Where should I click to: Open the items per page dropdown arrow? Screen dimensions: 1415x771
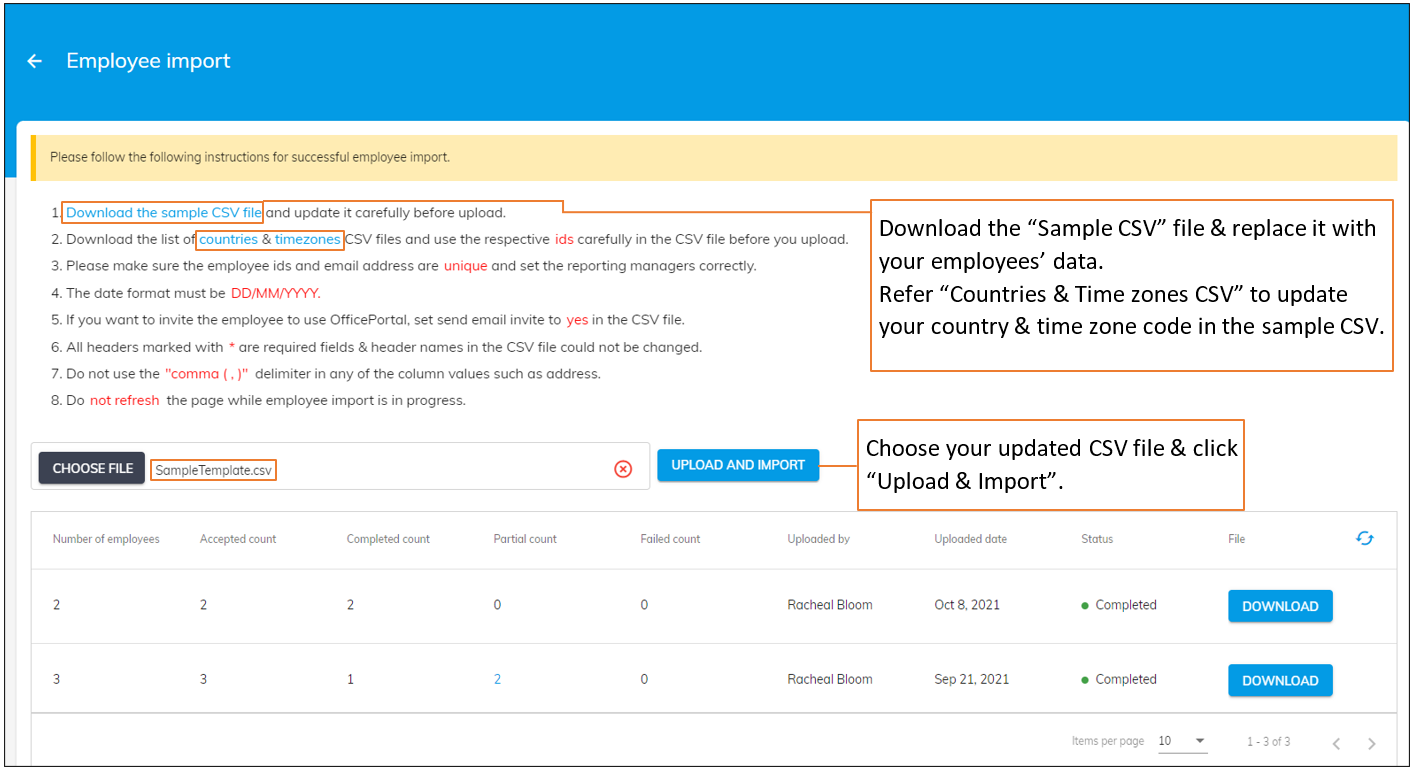(x=1200, y=741)
